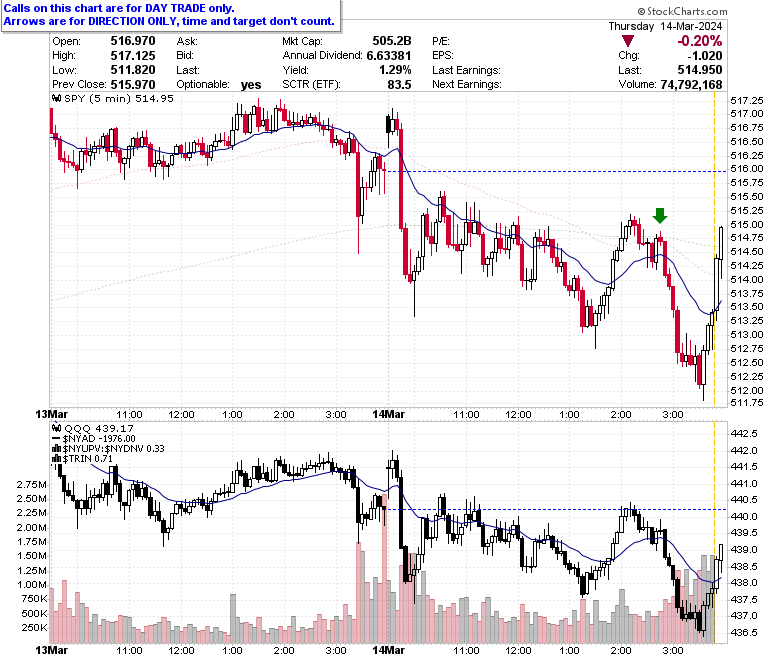Click the 517.25 price axis label

tap(747, 100)
